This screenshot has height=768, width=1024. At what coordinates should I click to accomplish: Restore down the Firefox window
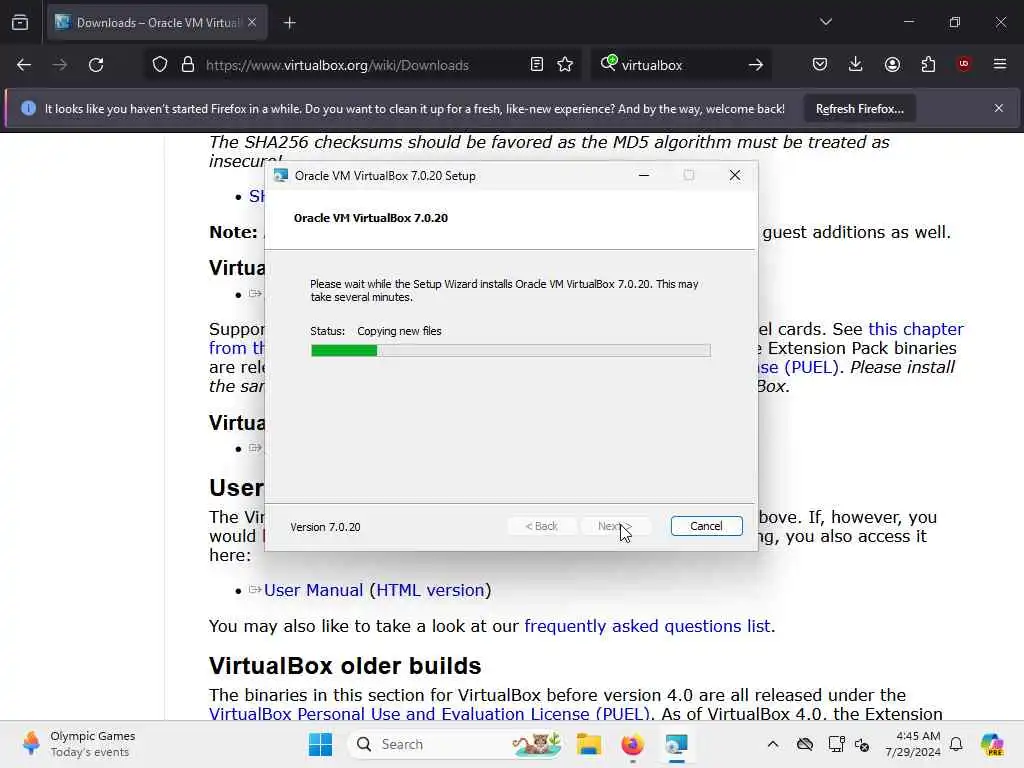point(955,22)
